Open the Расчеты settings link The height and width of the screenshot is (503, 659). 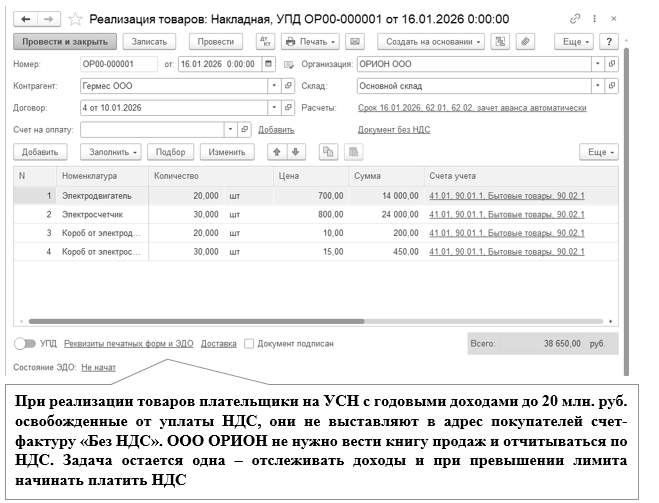pos(472,108)
